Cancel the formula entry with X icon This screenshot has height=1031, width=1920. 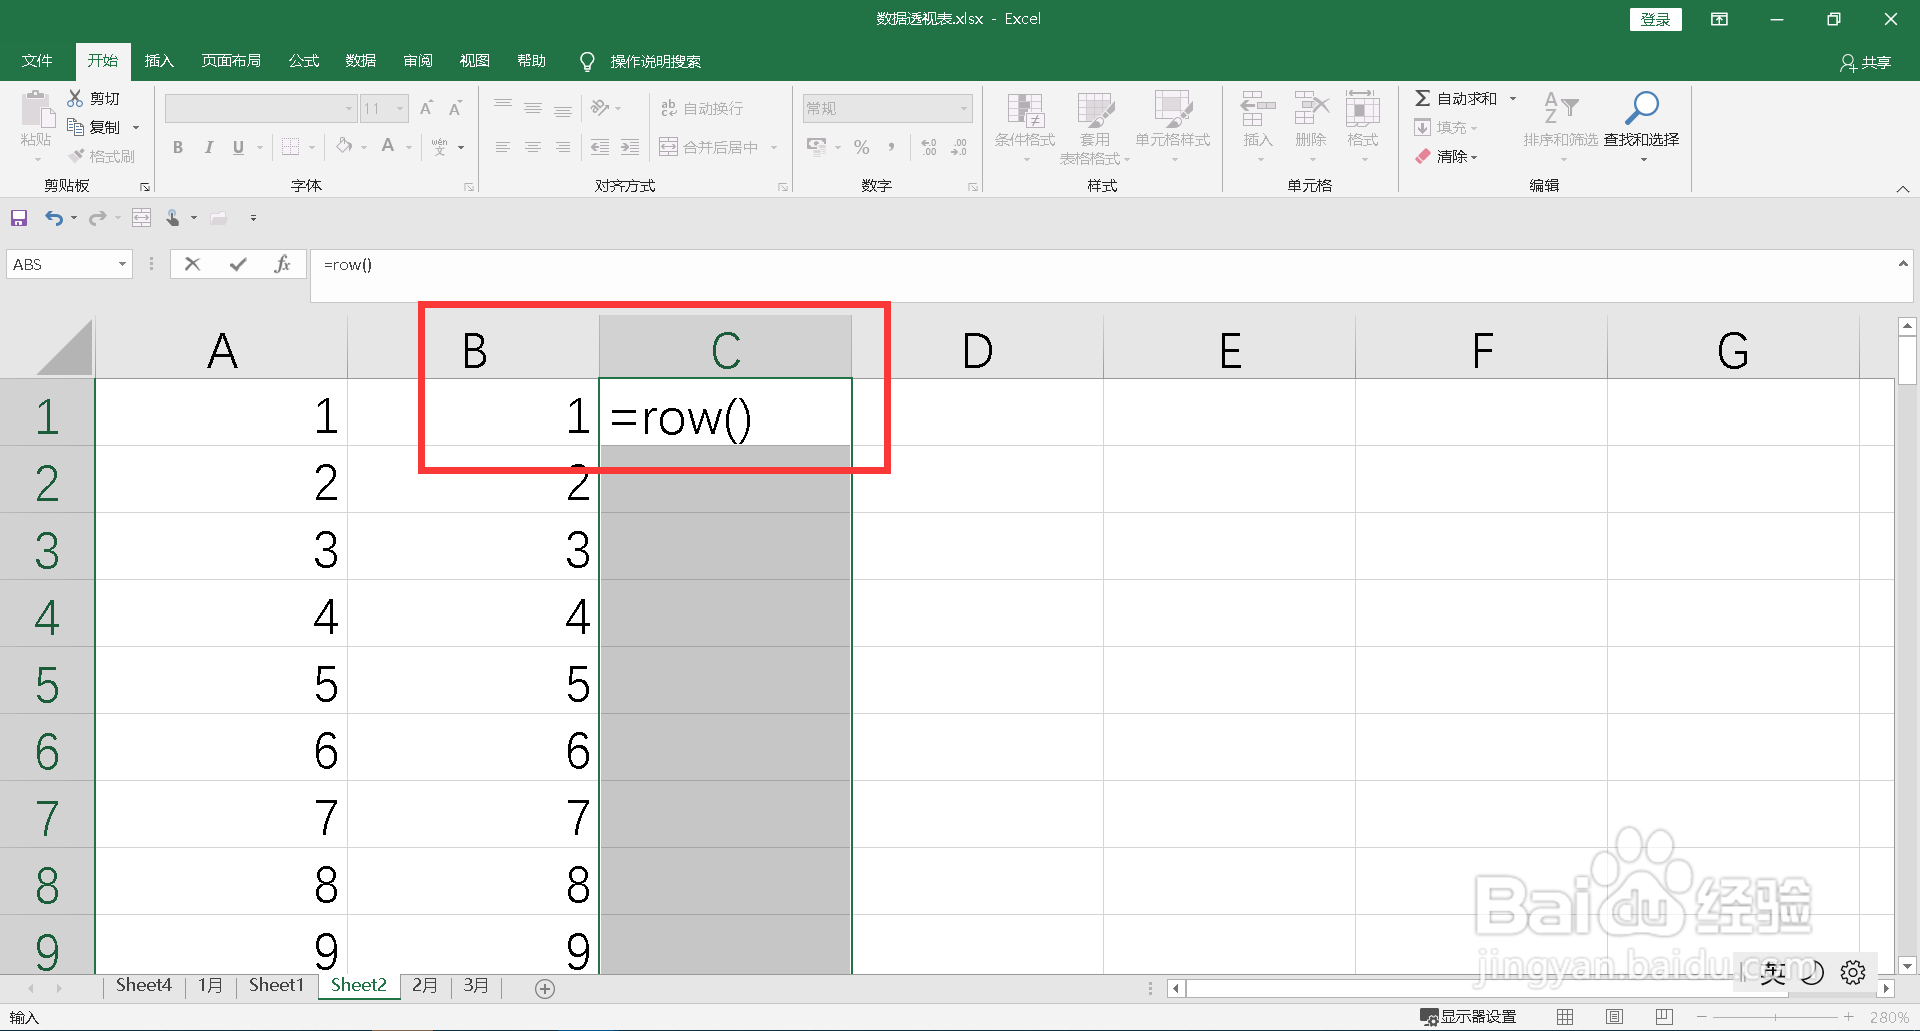(x=193, y=264)
